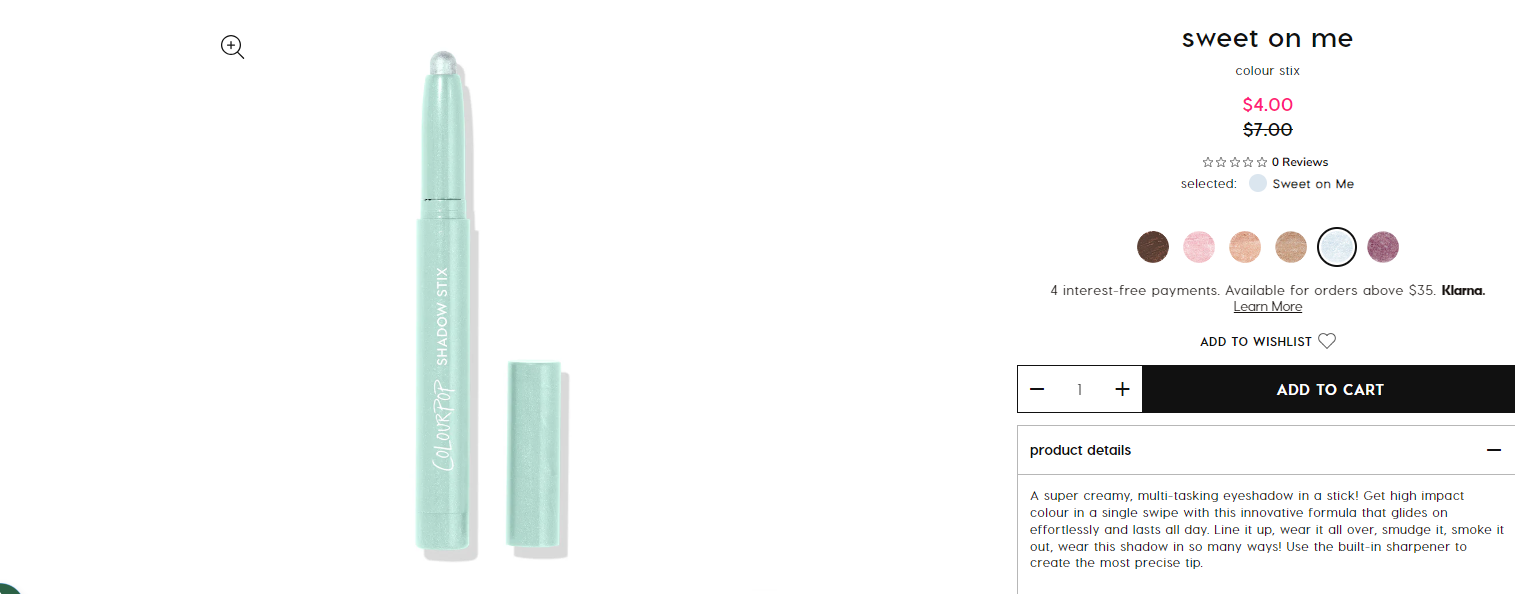The height and width of the screenshot is (594, 1515).
Task: Click the small selected shade indicator circle
Action: click(1257, 183)
